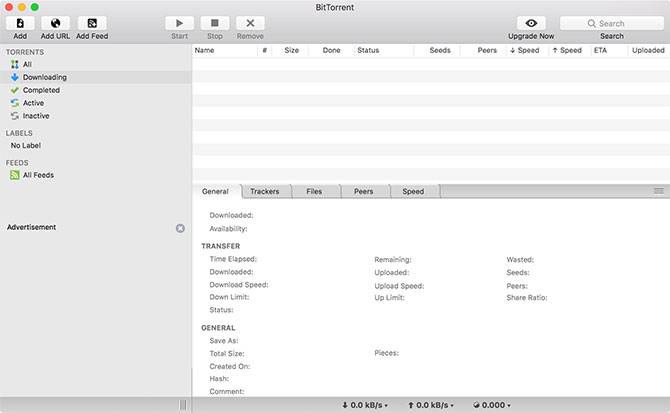Open the upload speed limit dropdown
Image resolution: width=670 pixels, height=413 pixels.
tap(431, 405)
